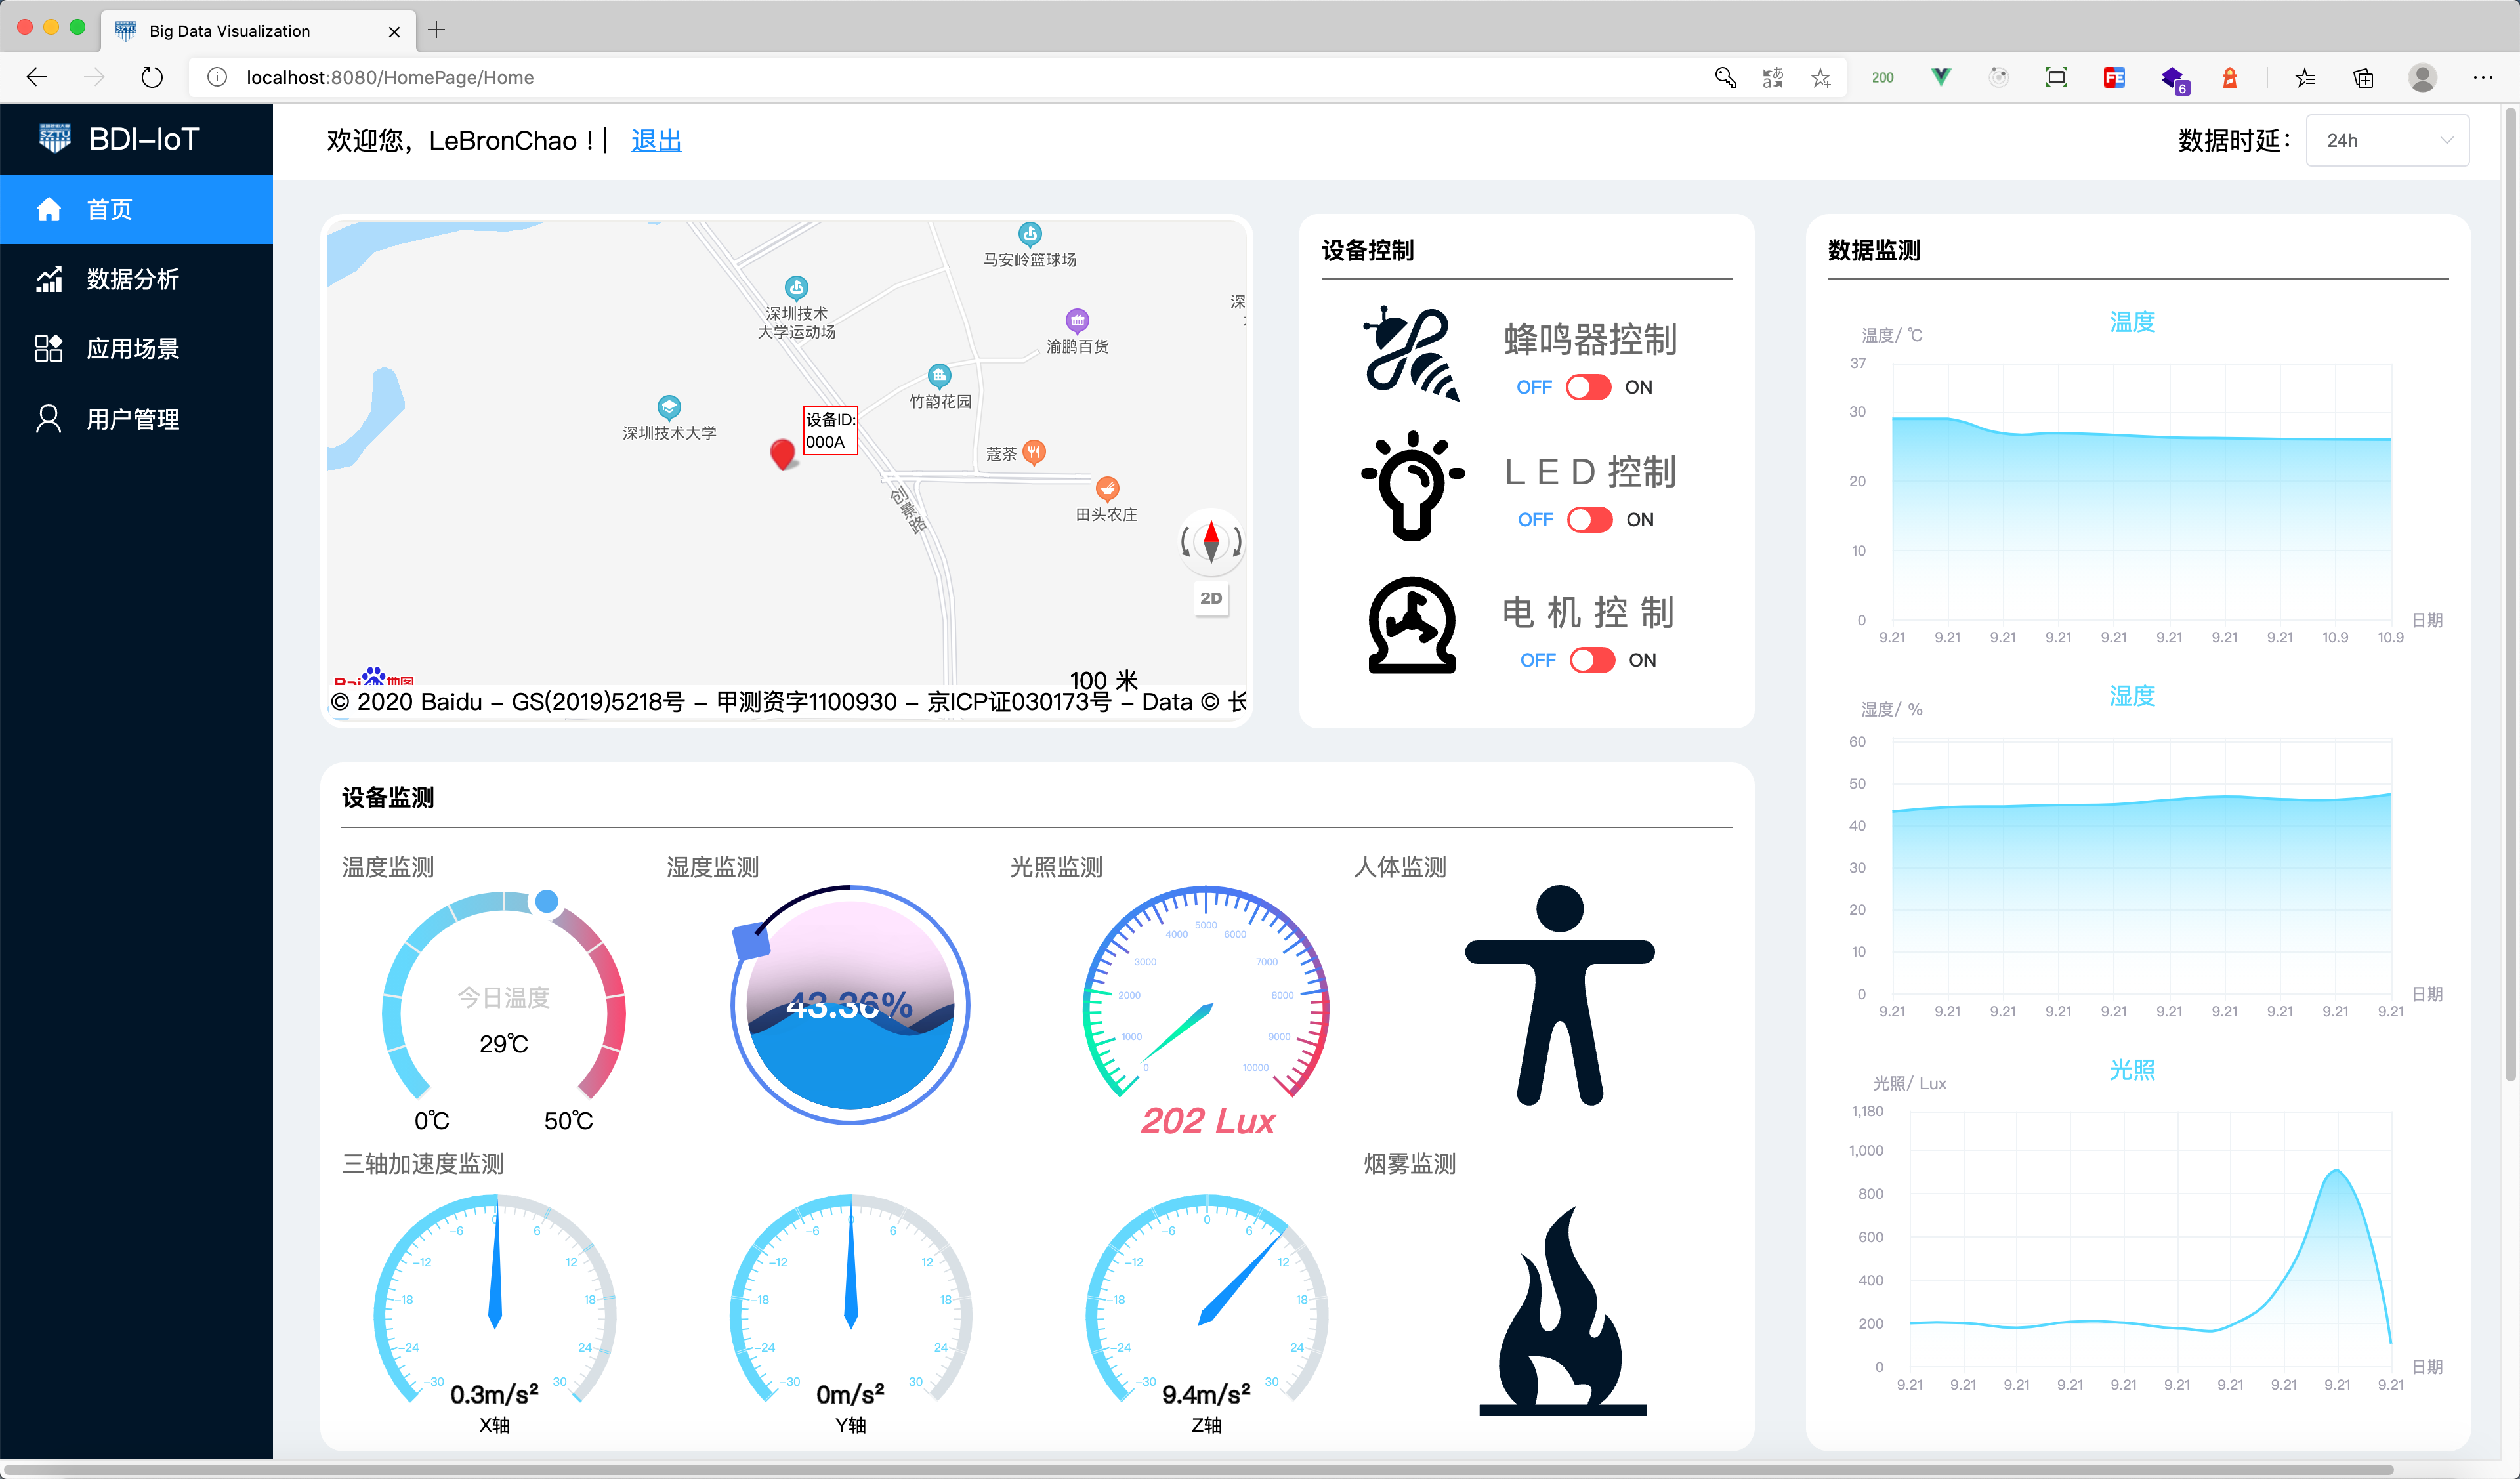Open the browser settings ellipsis menu
The image size is (2520, 1479).
(2483, 78)
